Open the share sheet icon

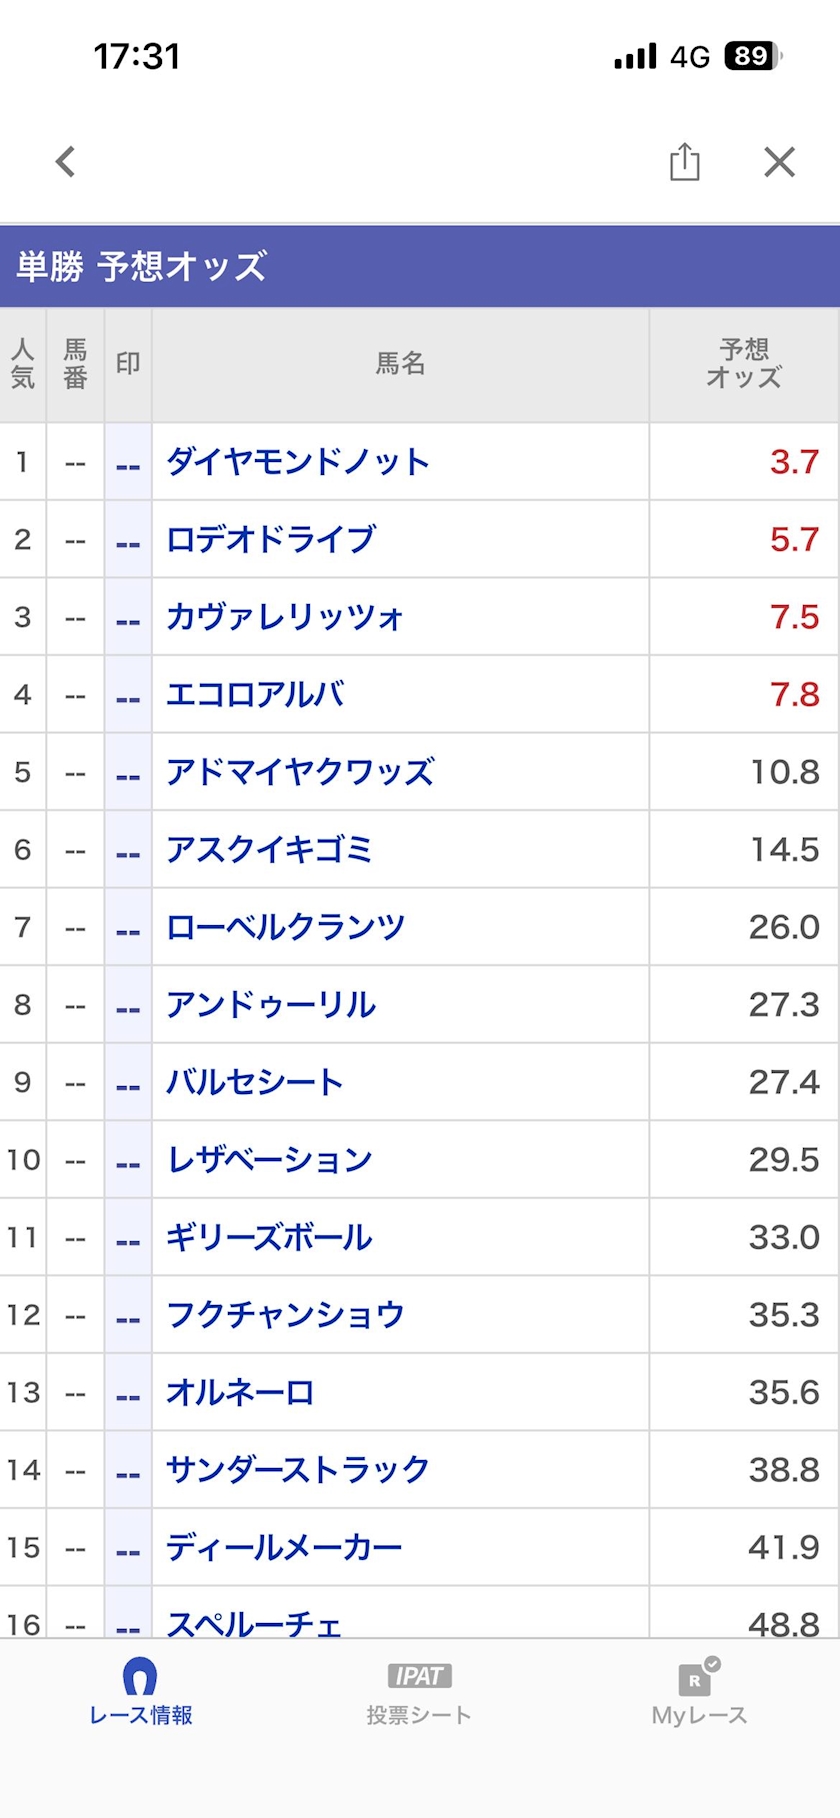(685, 161)
